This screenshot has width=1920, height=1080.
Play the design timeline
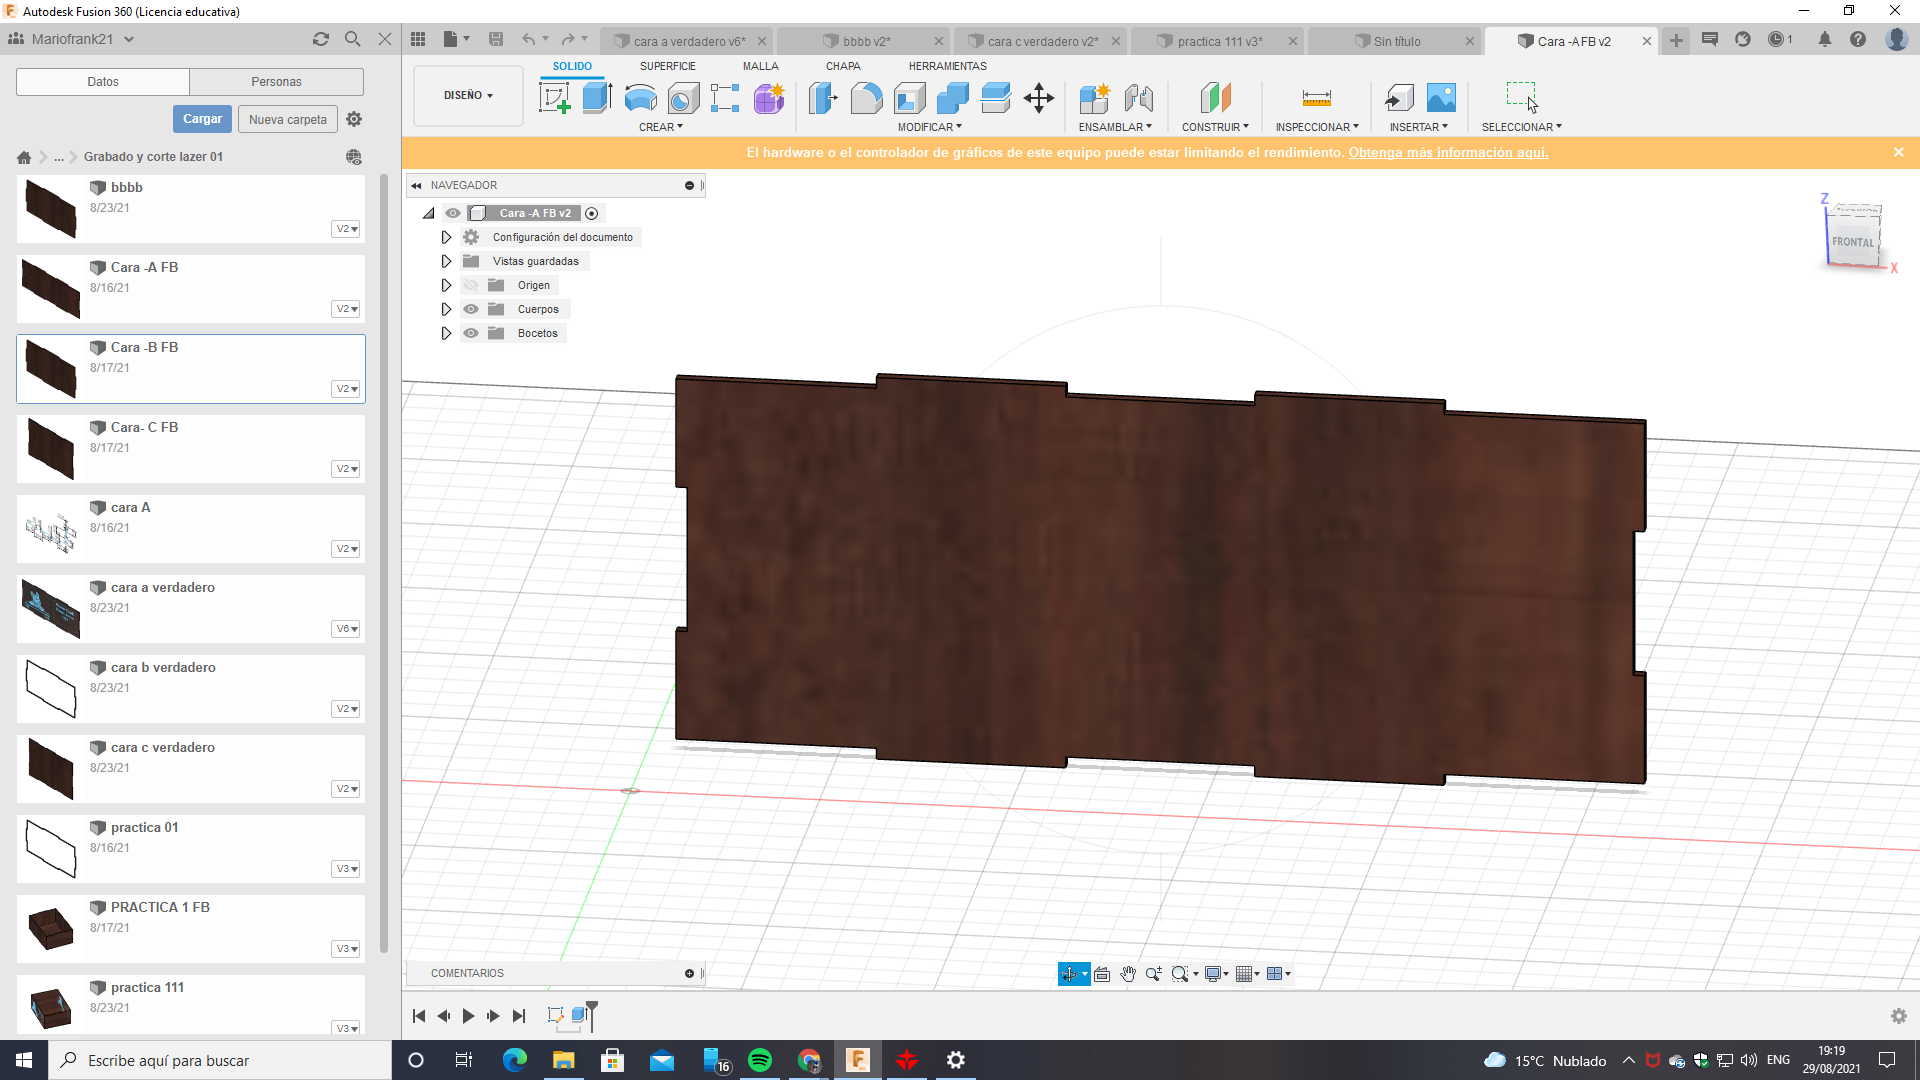[468, 1016]
